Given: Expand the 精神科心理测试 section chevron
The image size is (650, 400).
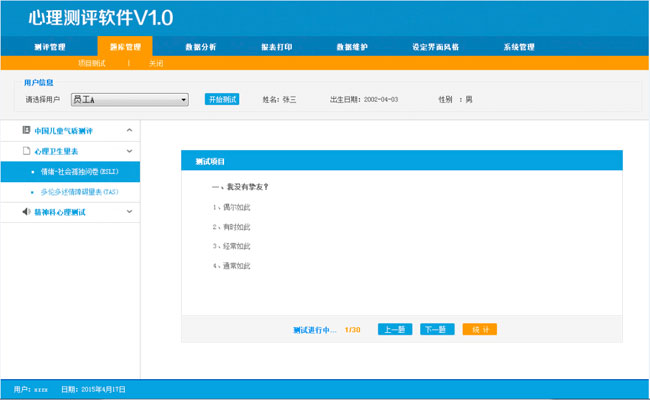Looking at the screenshot, I should pos(129,212).
